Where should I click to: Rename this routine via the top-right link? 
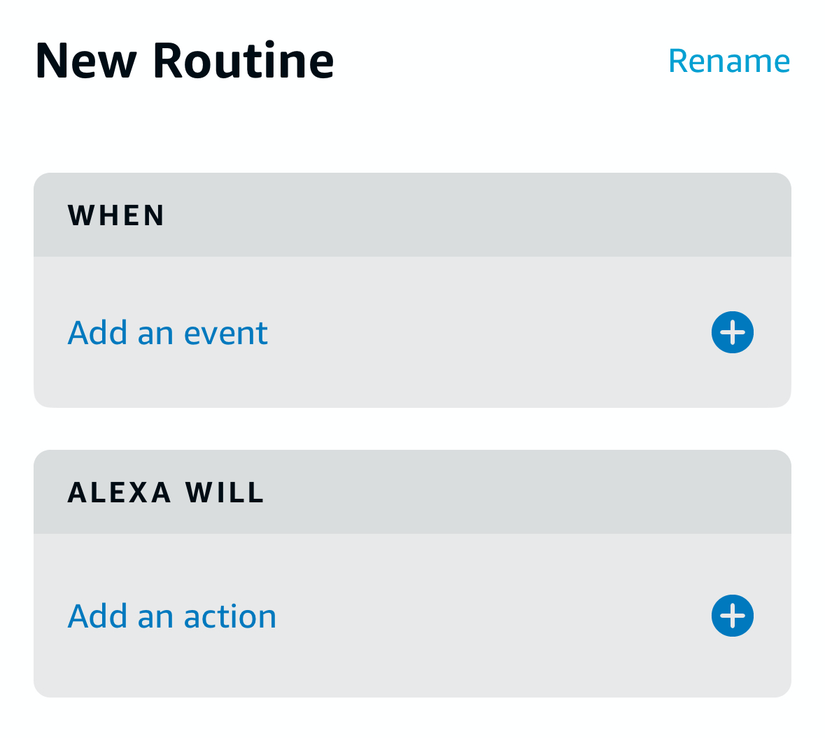point(729,61)
